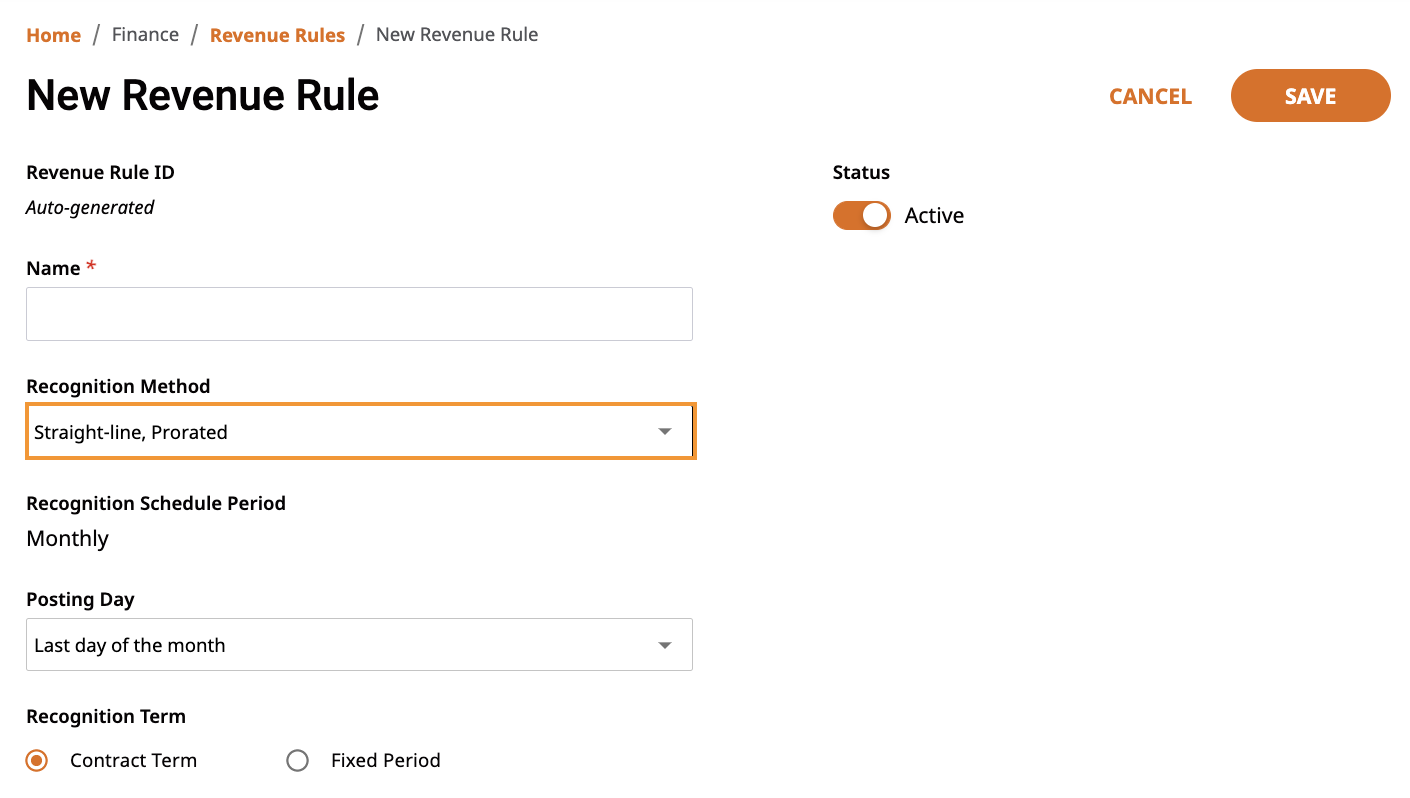Click the Finance breadcrumb item

tap(145, 35)
